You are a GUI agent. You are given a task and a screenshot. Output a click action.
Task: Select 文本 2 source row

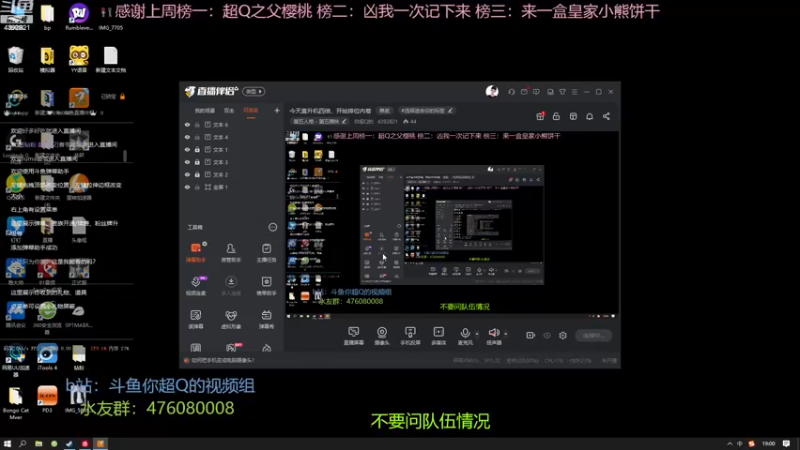(x=232, y=174)
